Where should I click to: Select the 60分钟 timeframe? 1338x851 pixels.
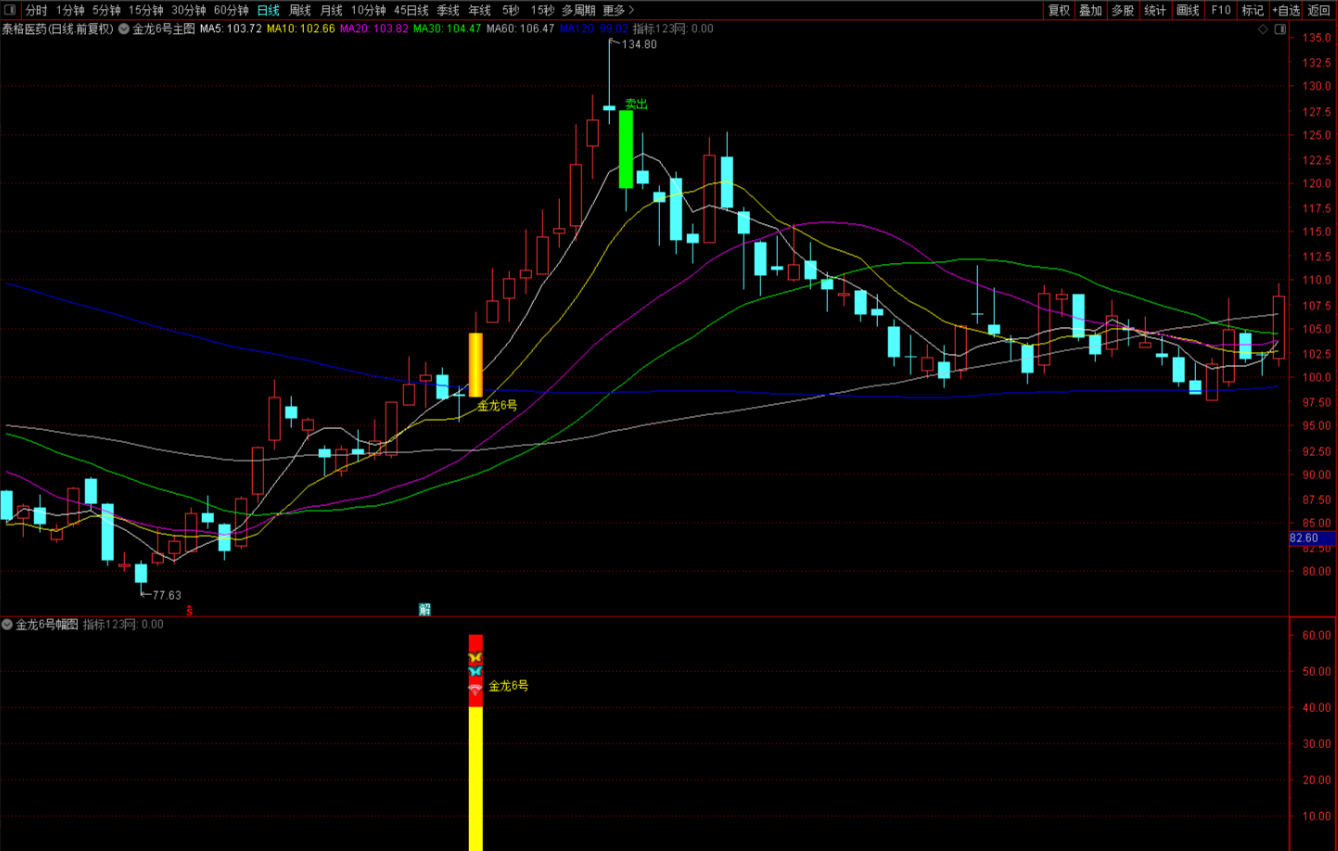pyautogui.click(x=231, y=10)
